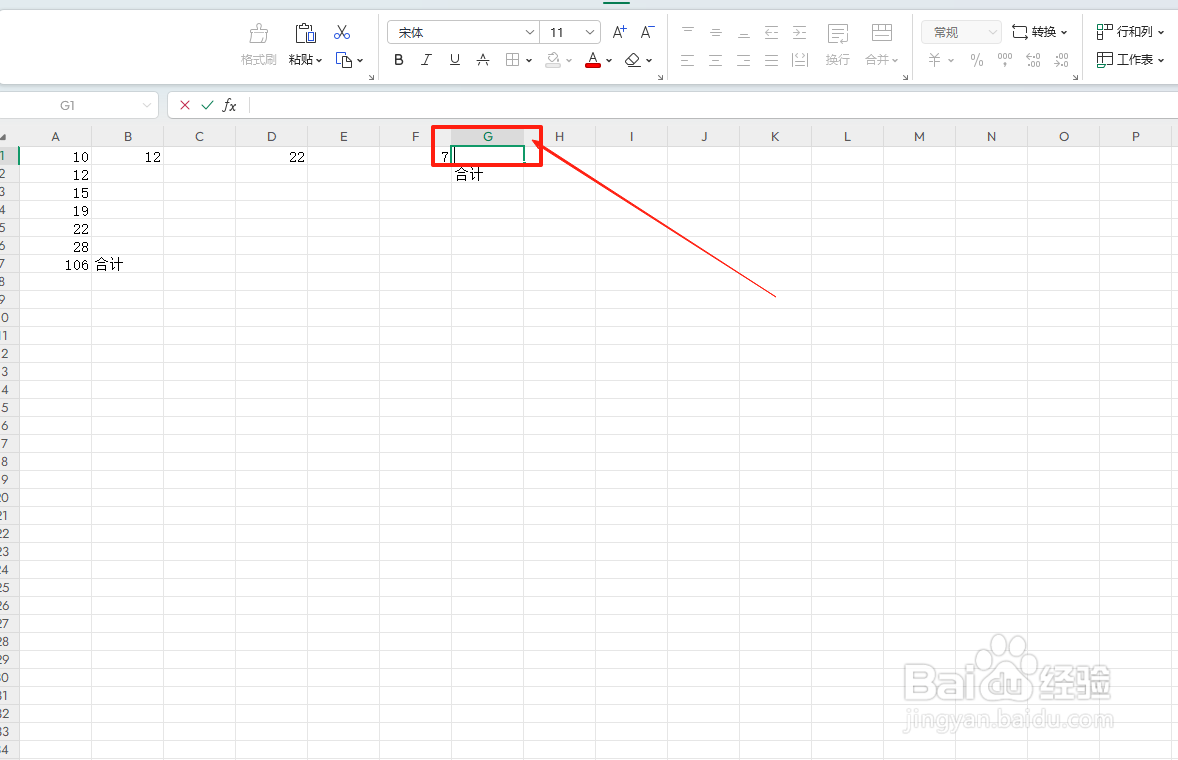Click the Currency ¥ format icon
This screenshot has height=760, width=1178.
pos(935,60)
